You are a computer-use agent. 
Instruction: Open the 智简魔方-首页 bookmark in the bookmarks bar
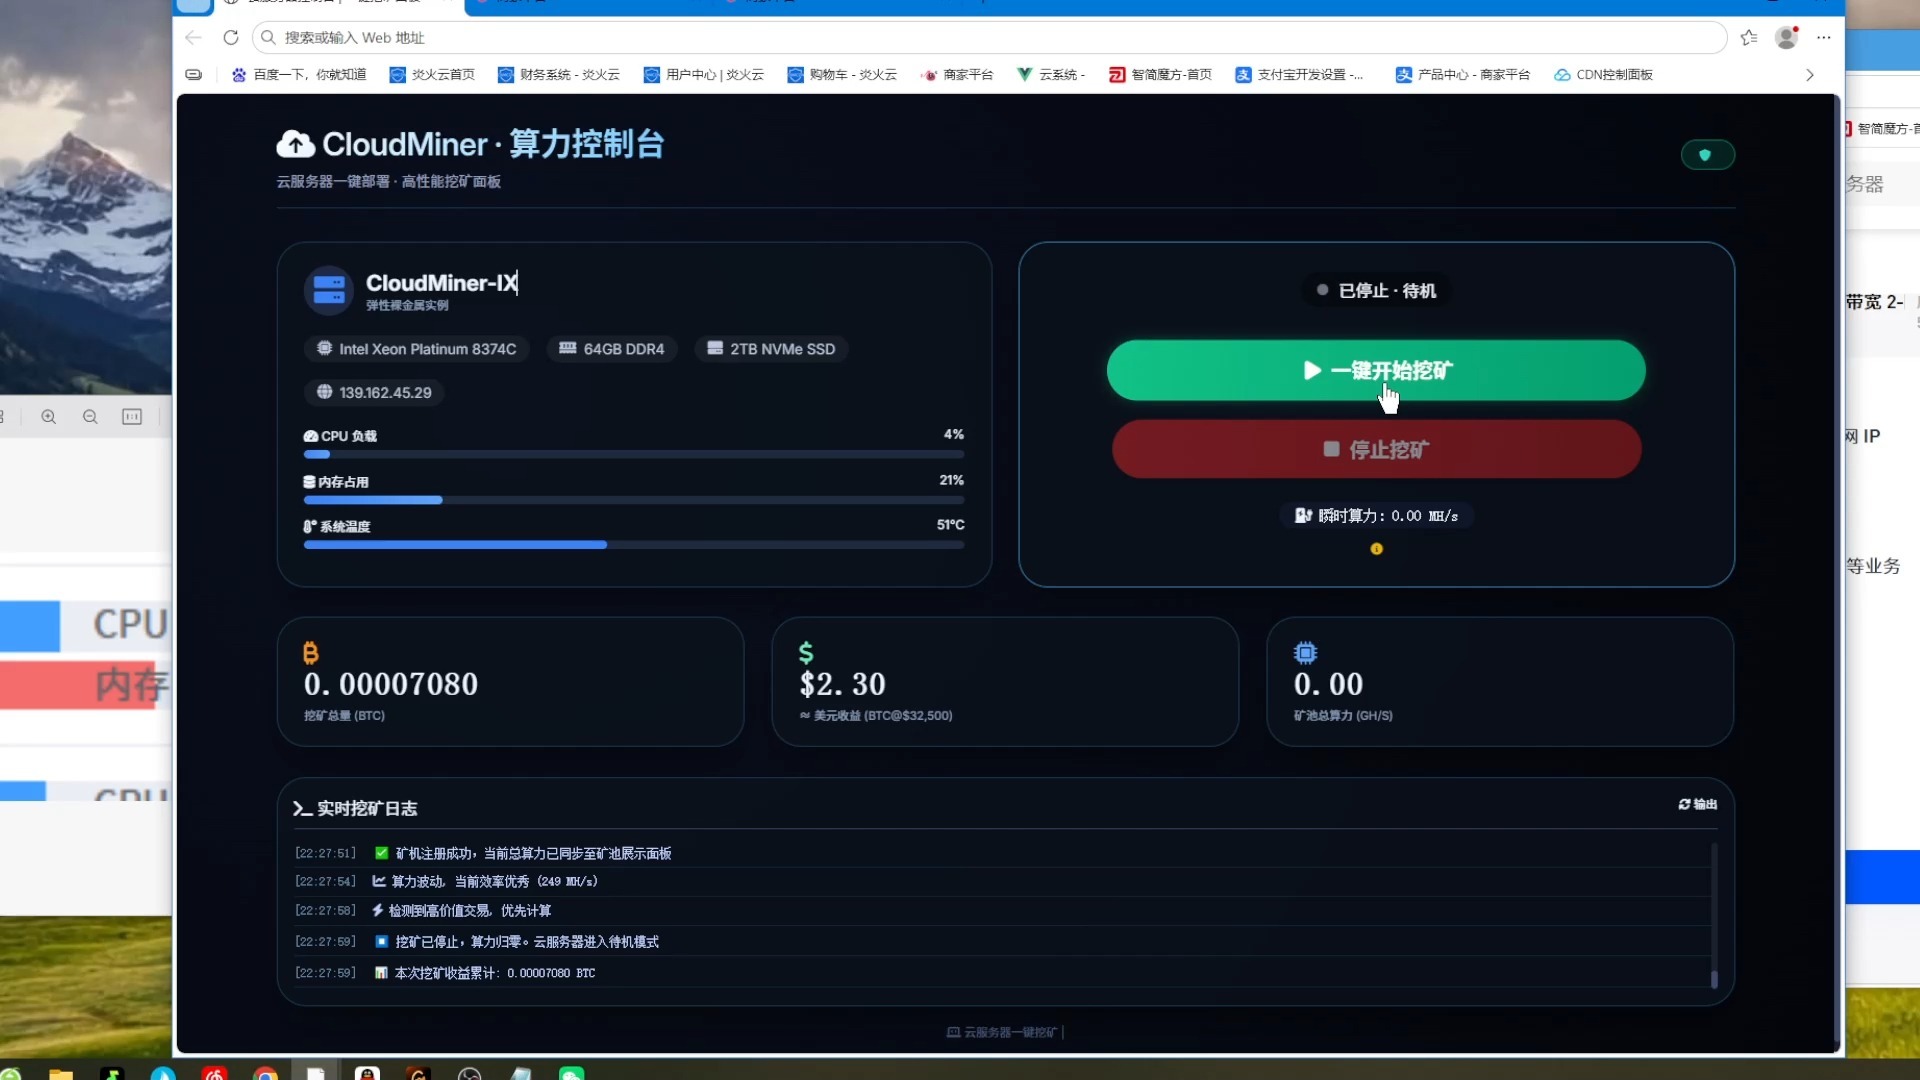1160,75
